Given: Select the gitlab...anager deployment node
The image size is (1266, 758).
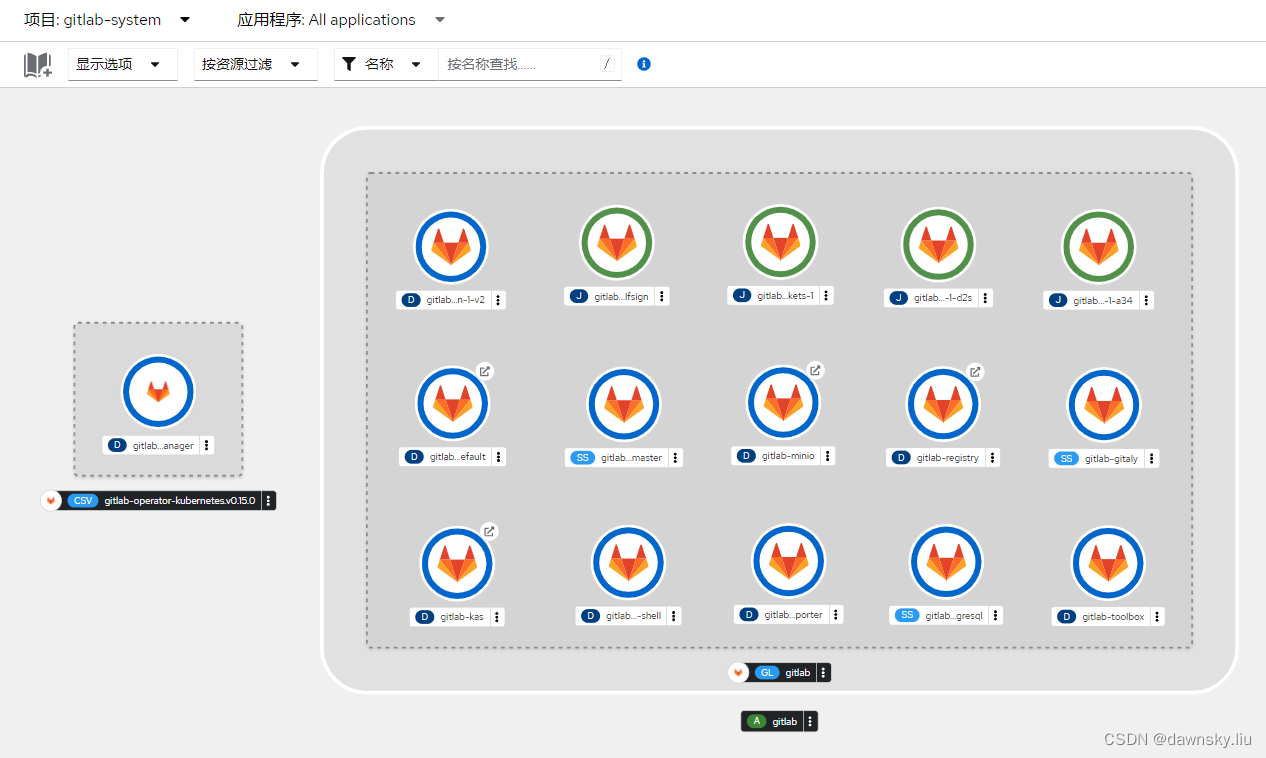Looking at the screenshot, I should click(158, 392).
